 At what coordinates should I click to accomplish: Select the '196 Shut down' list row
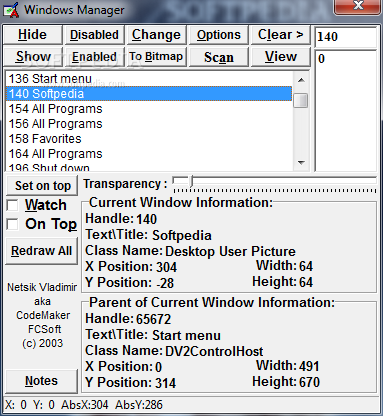[x=149, y=166]
